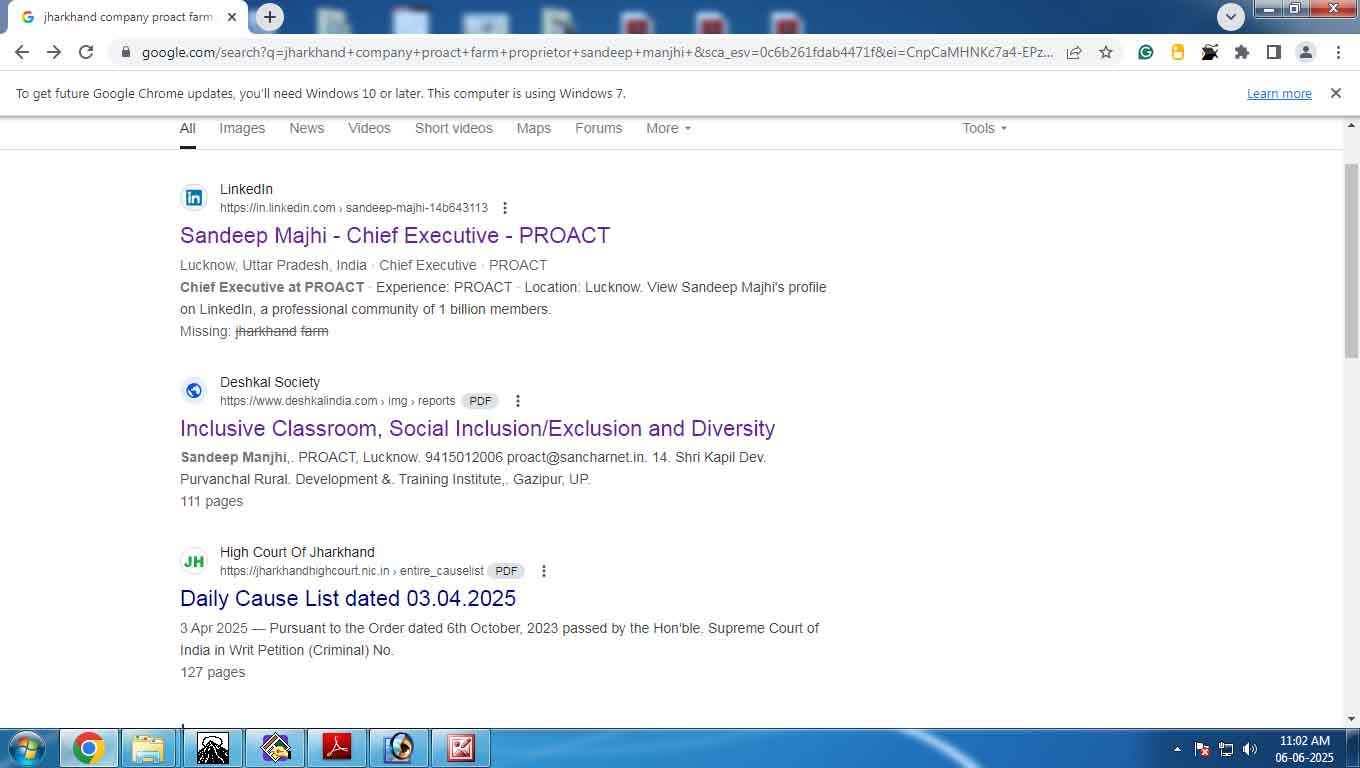Click the "111 pages" text
Viewport: 1360px width, 768px height.
[211, 501]
